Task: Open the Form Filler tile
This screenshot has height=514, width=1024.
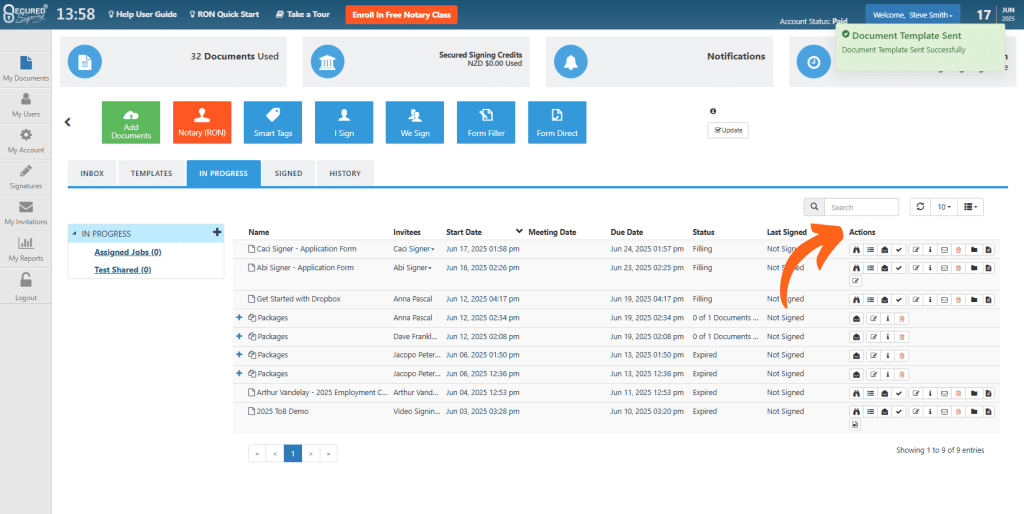Action: point(486,122)
